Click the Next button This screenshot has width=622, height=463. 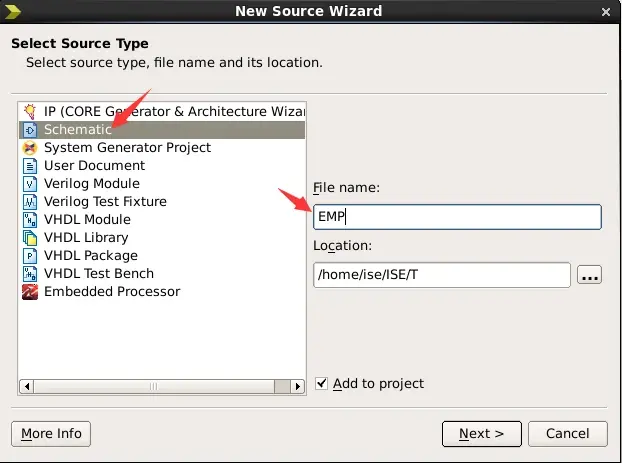(x=482, y=434)
